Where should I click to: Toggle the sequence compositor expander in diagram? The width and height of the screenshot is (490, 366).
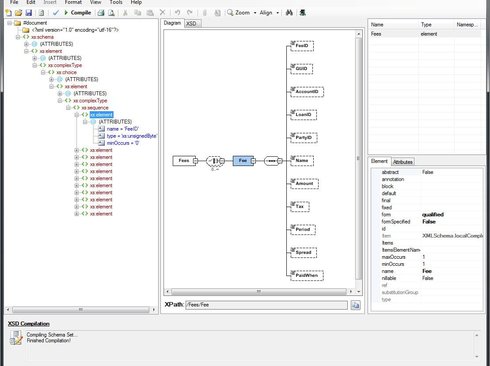click(280, 161)
